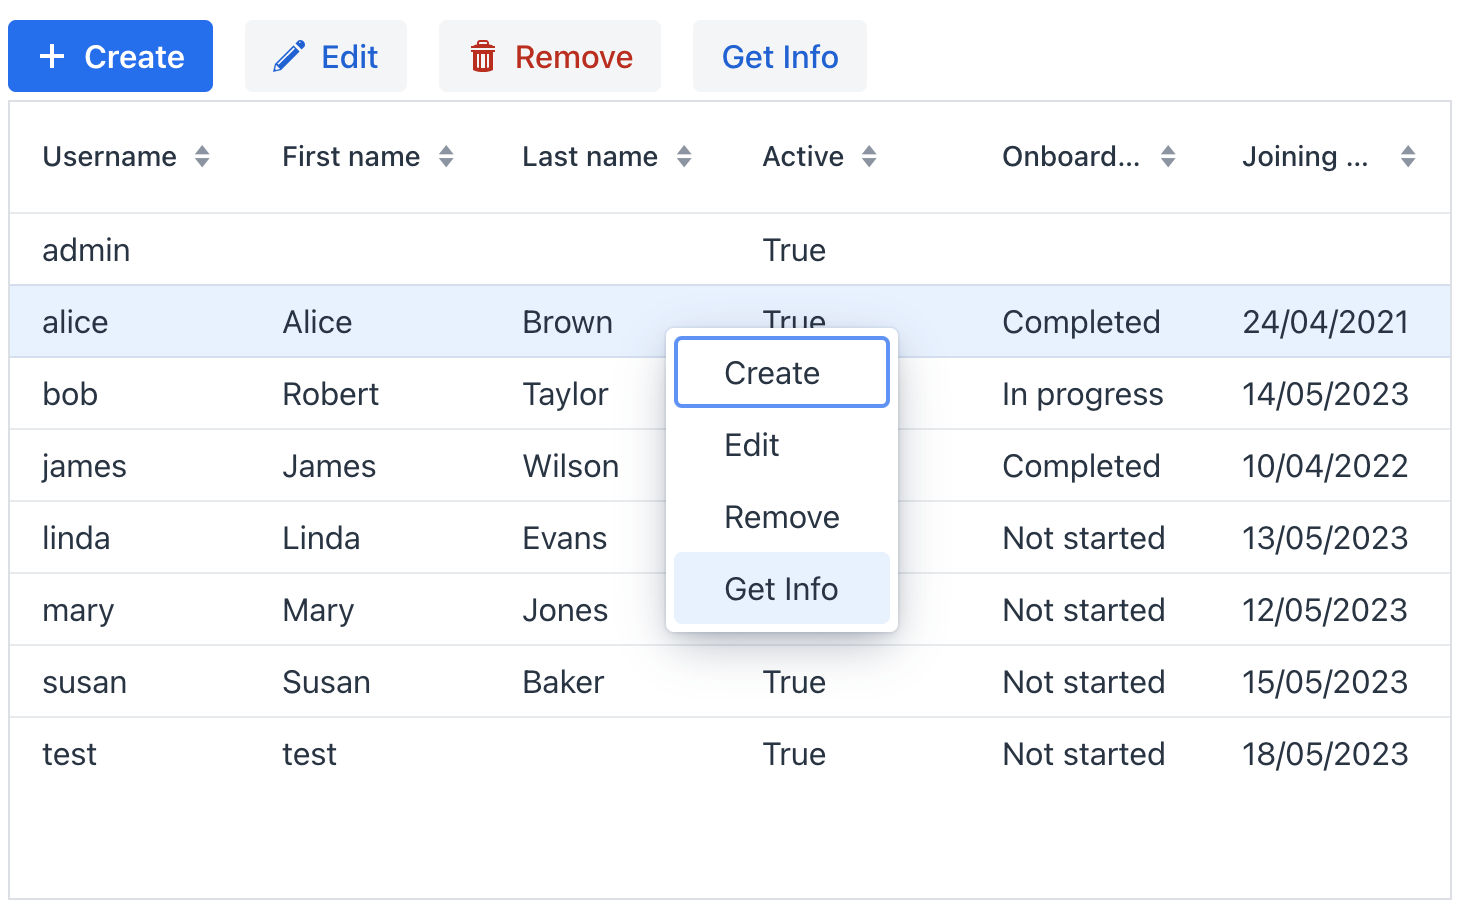Choose Get Info from the context menu
The height and width of the screenshot is (908, 1464).
(781, 589)
